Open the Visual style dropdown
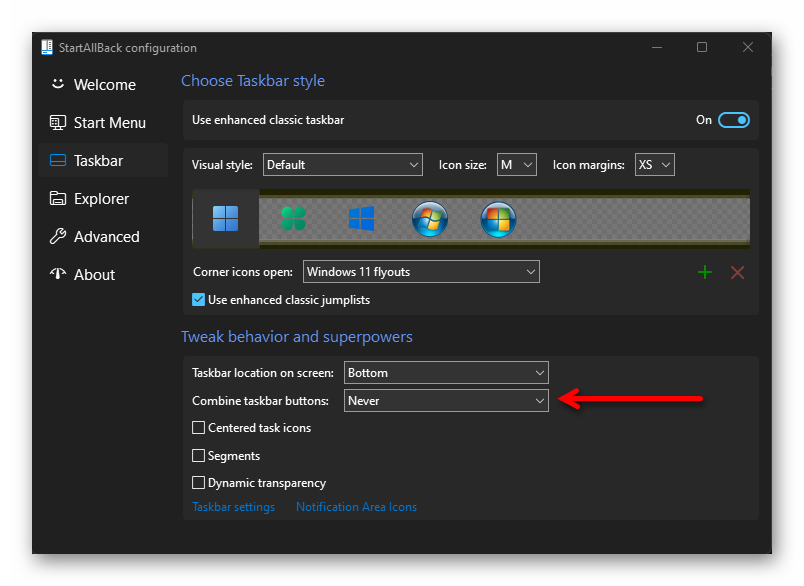Viewport: 804px width, 586px height. pos(343,164)
